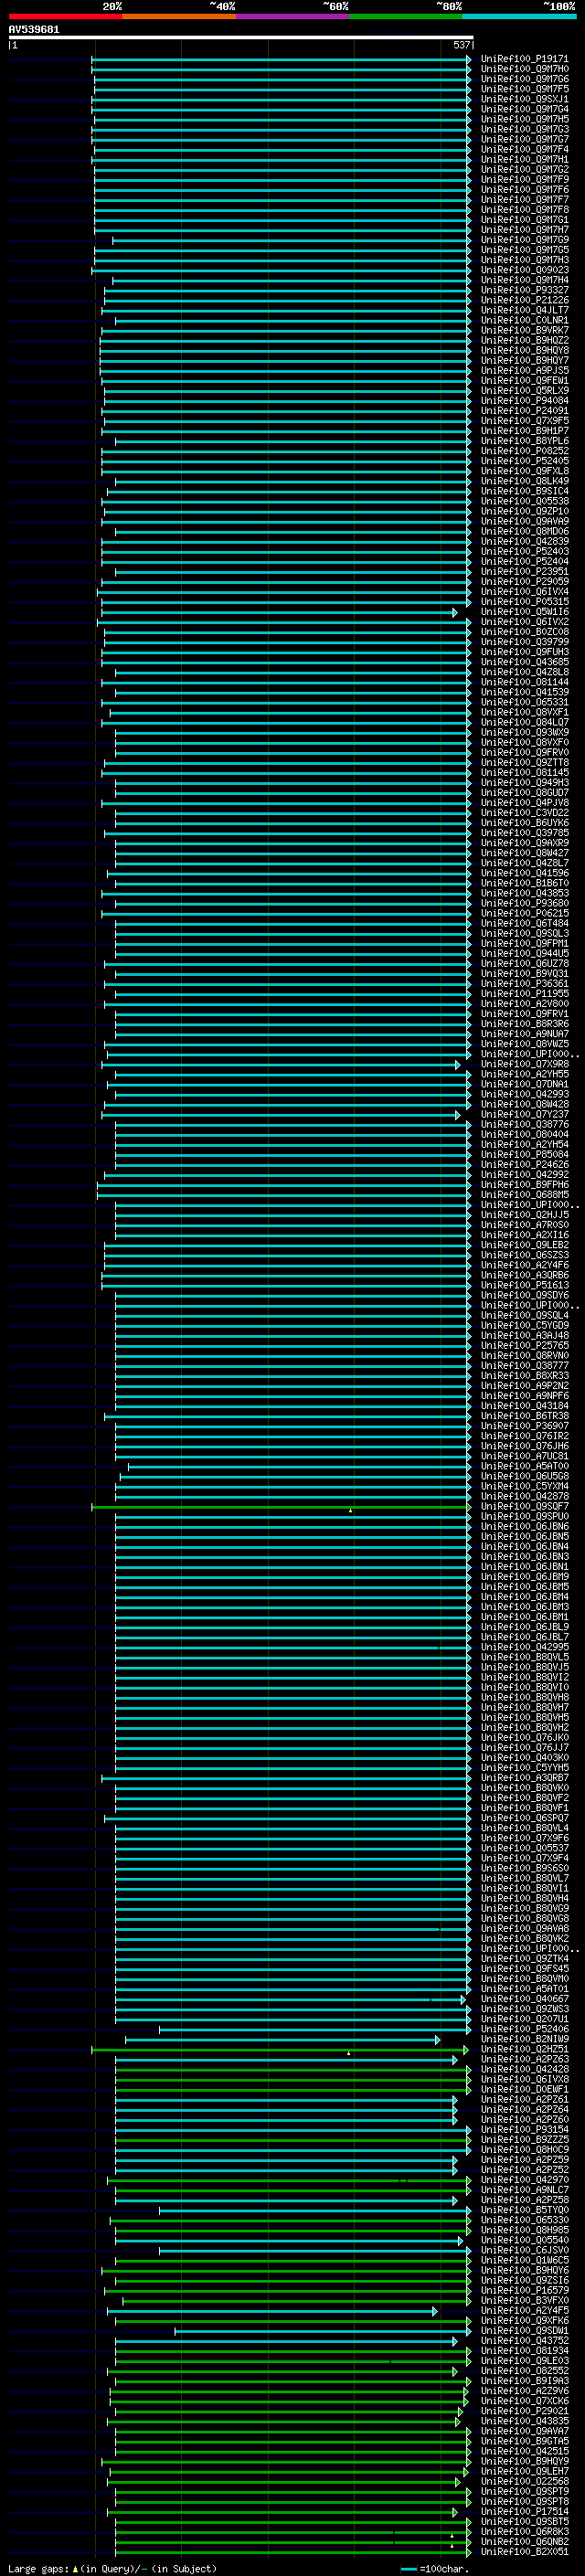Screen dimensions: 585x2576
Task: Click the yellow gap marker on the Q2HZ51 bar
Action: click(x=348, y=2053)
